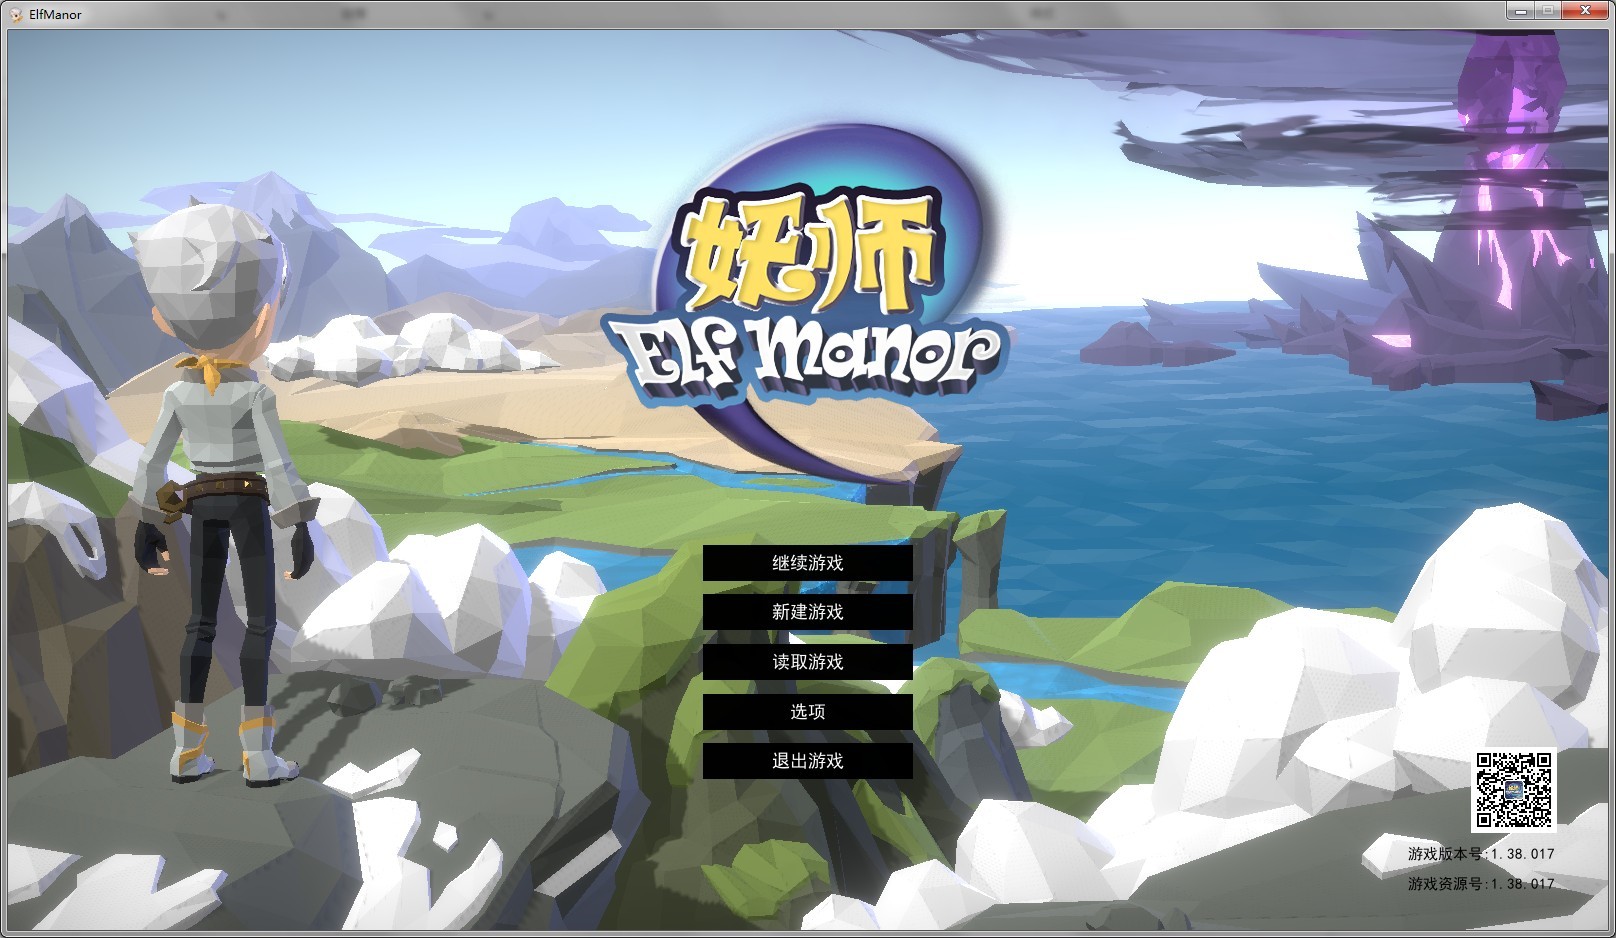The height and width of the screenshot is (938, 1616).
Task: Click the 继续游戏 continue game button
Action: point(808,563)
